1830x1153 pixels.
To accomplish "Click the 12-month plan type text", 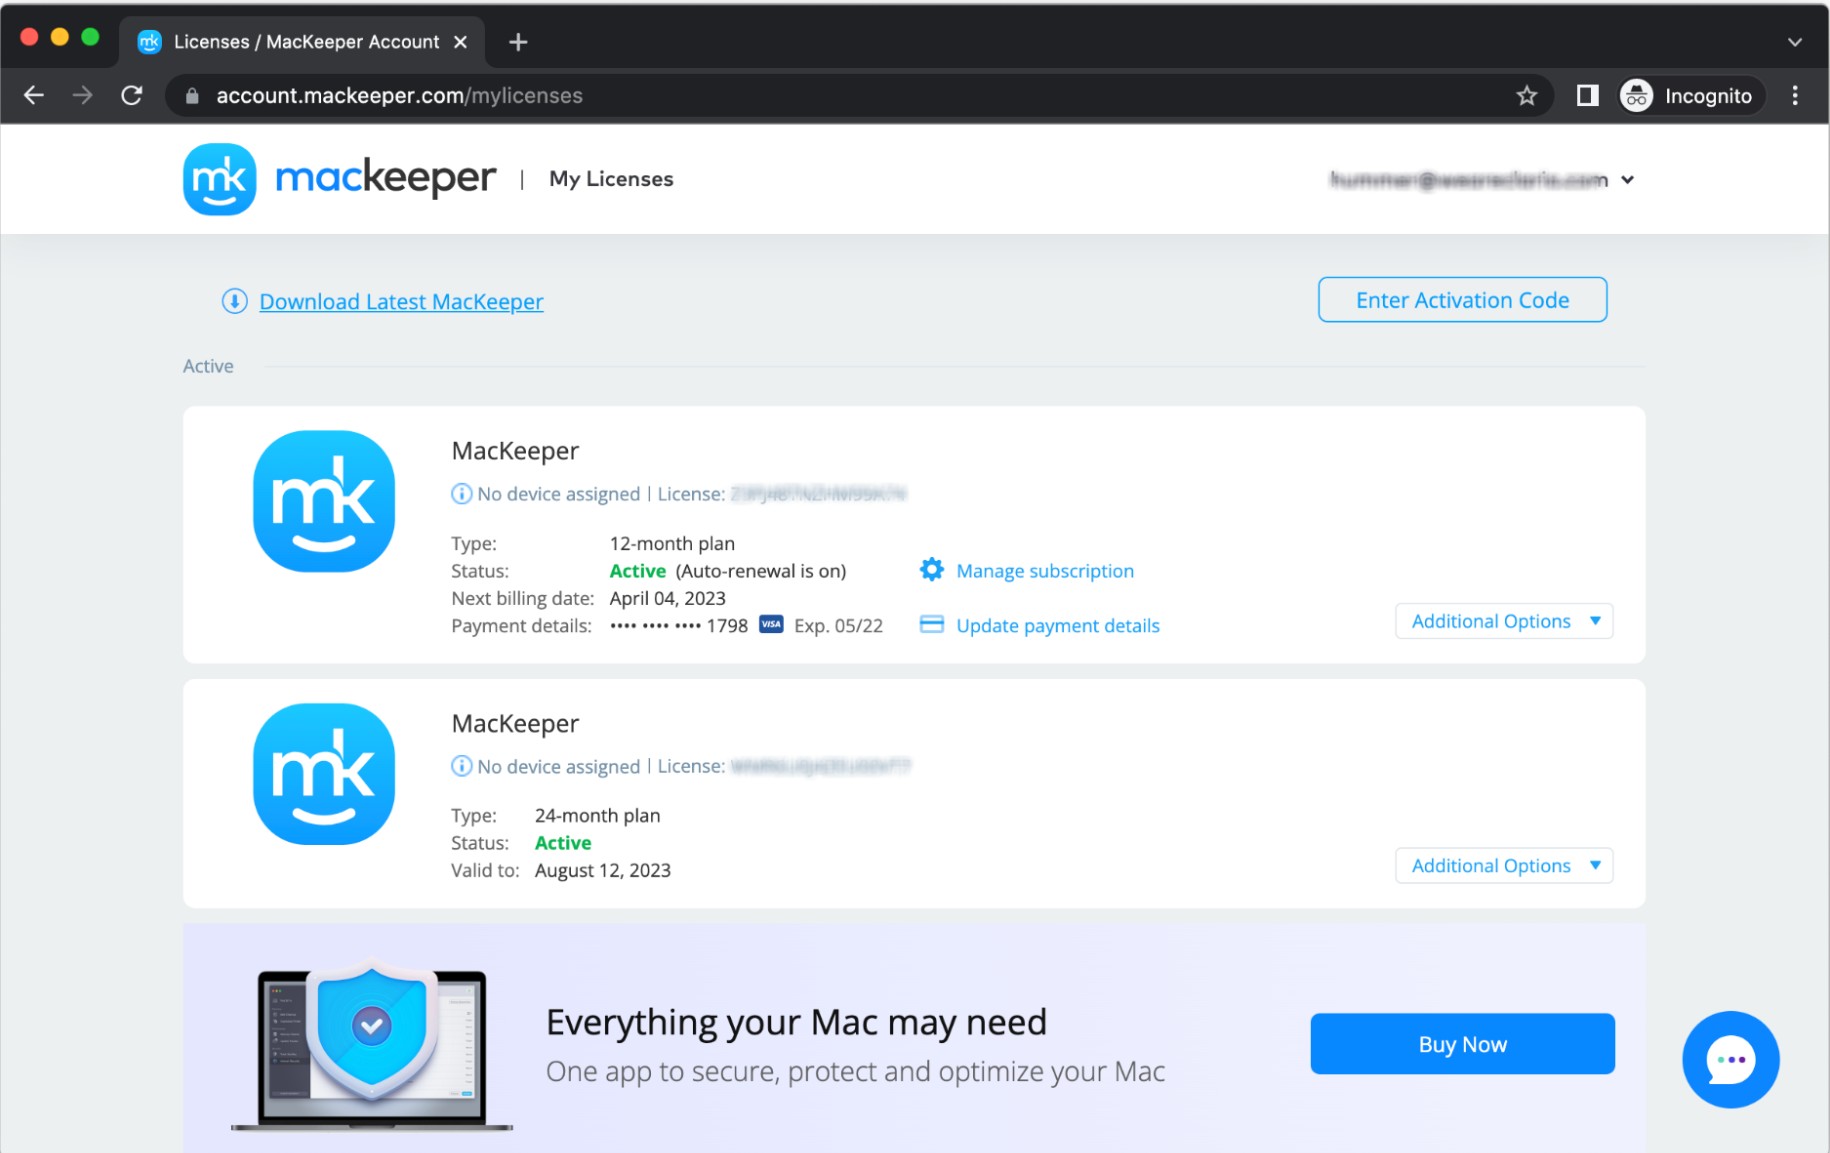I will (x=672, y=543).
